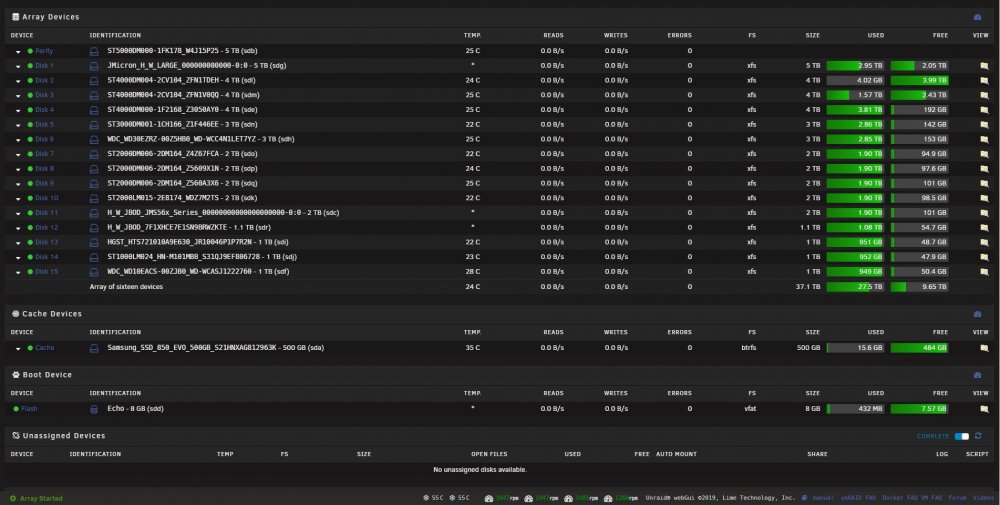
Task: Browse Disk 12 using its view icon
Action: tap(984, 228)
